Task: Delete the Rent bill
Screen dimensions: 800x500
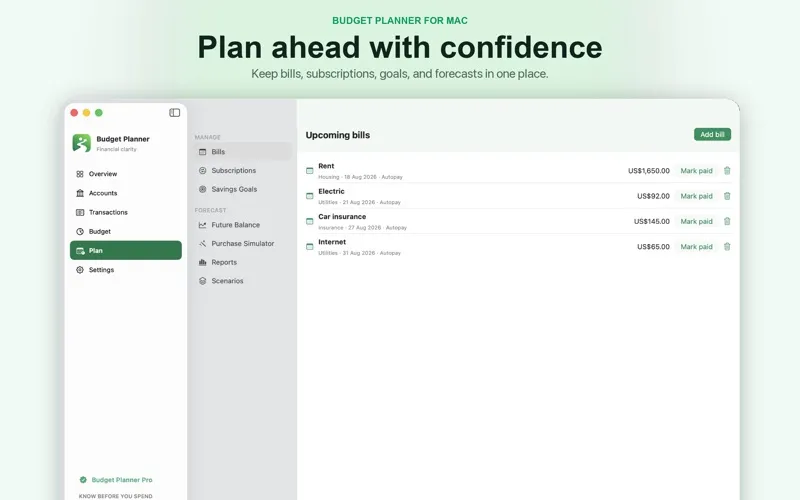Action: click(x=727, y=170)
